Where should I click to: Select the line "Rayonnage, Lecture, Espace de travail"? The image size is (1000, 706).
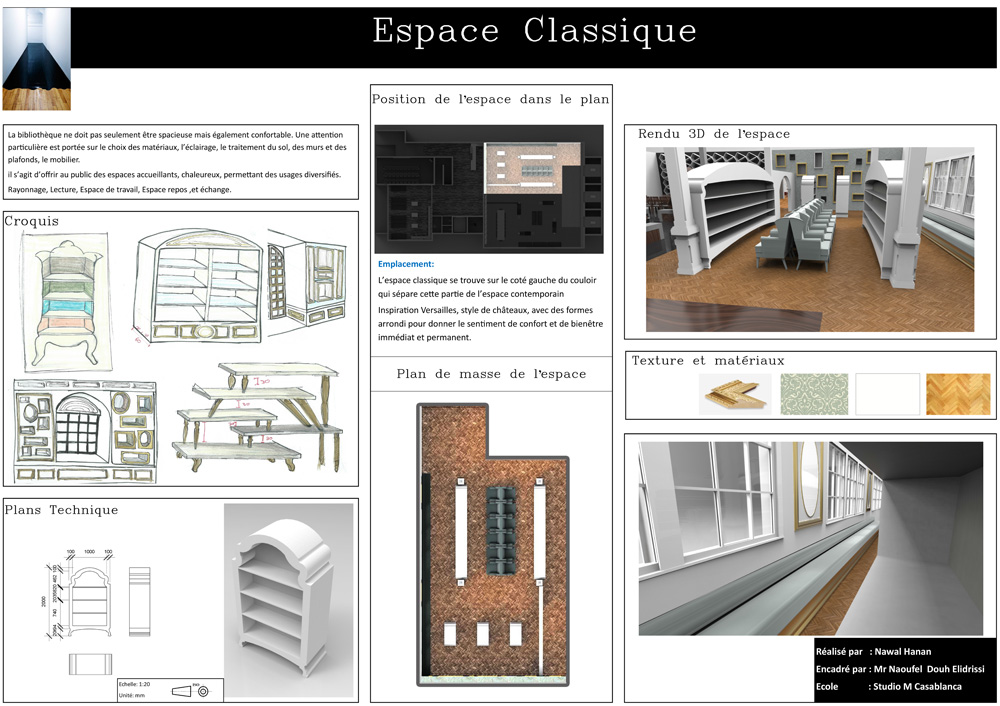point(119,189)
